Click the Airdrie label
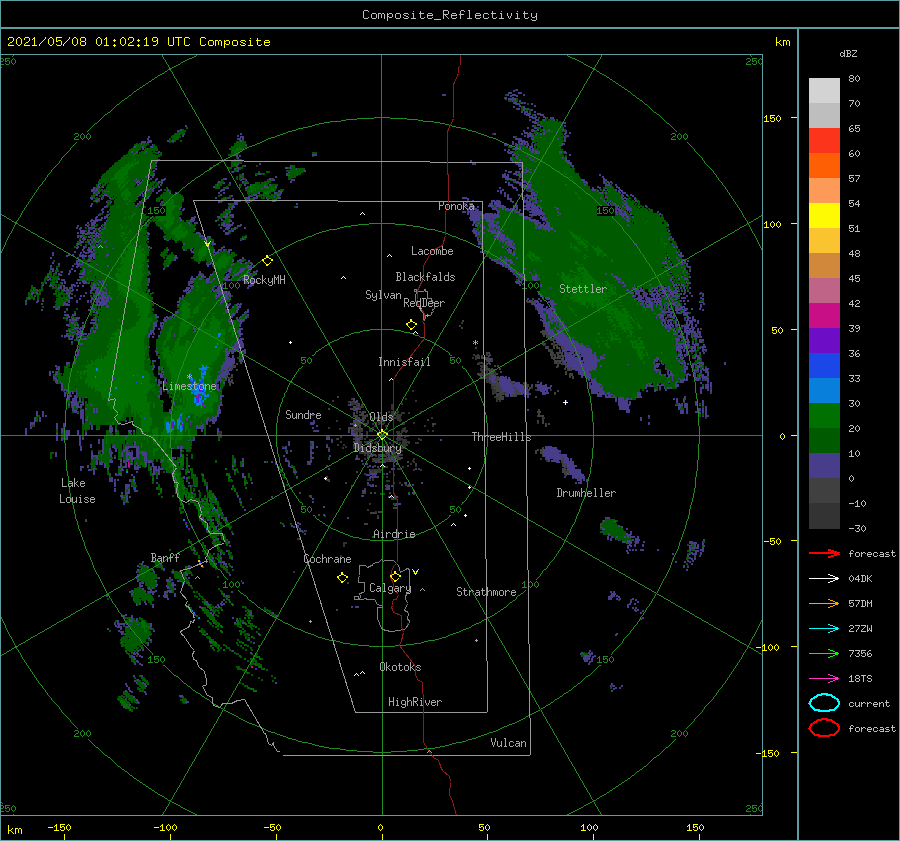900x841 pixels. [x=394, y=534]
